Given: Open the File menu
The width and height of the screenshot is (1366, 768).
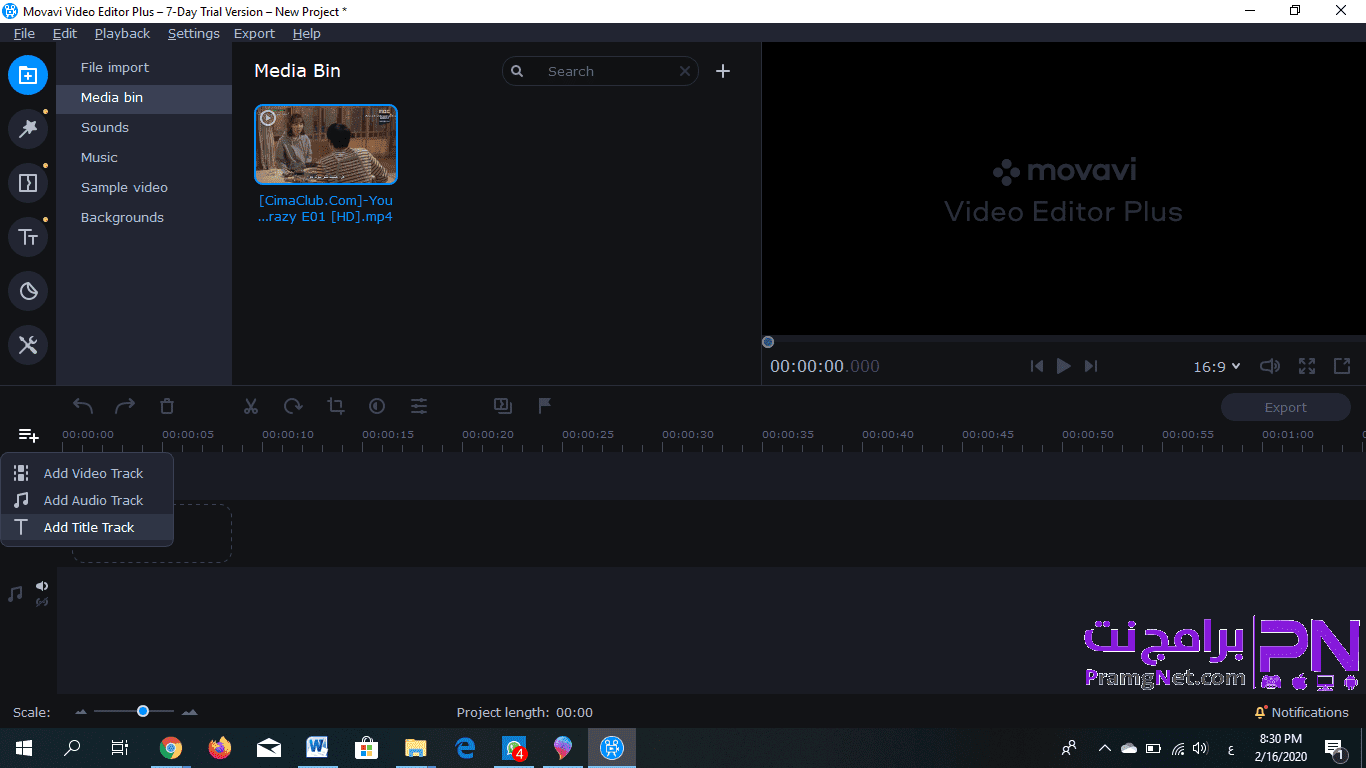Looking at the screenshot, I should (25, 33).
